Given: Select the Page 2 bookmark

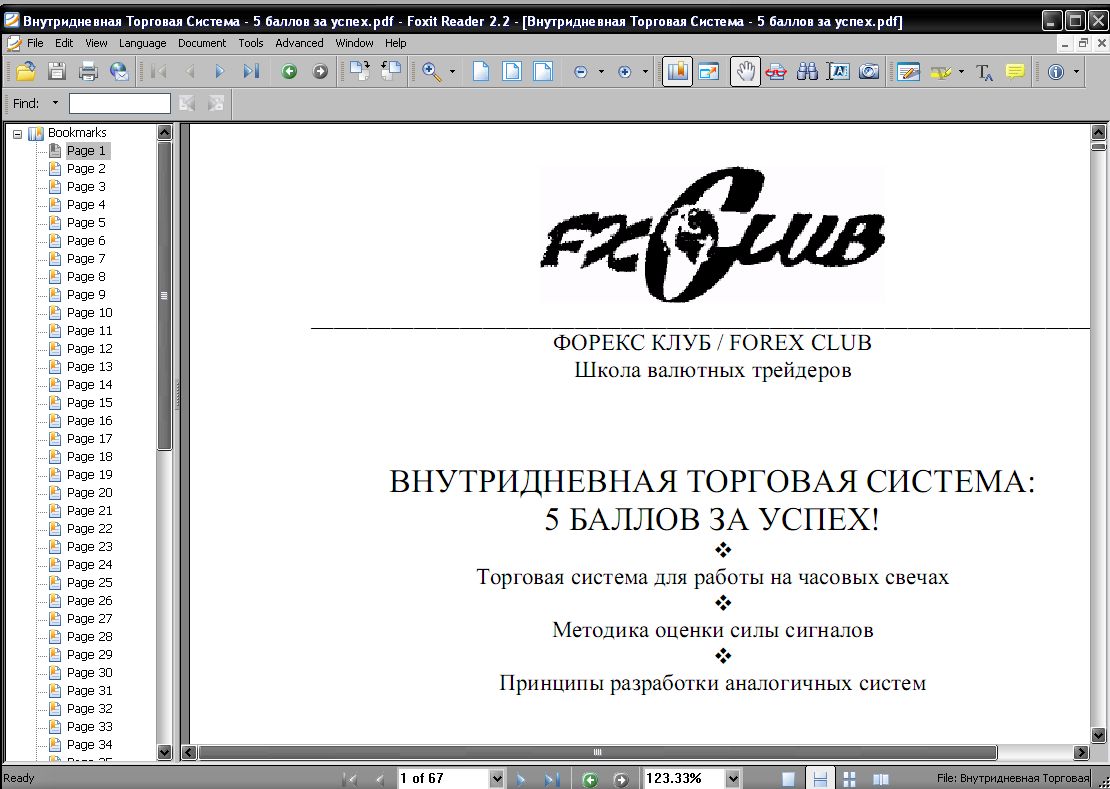Looking at the screenshot, I should [x=86, y=168].
